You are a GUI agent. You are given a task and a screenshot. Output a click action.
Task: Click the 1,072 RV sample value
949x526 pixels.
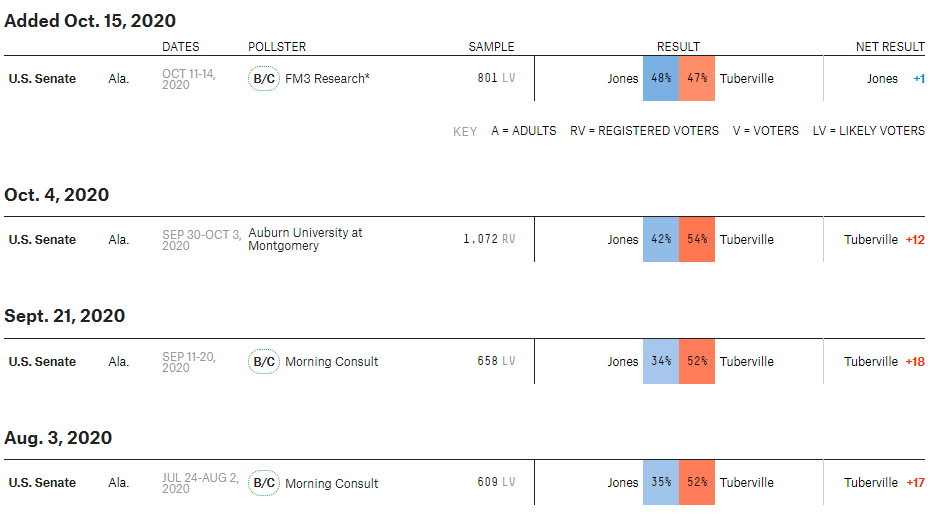click(x=489, y=239)
